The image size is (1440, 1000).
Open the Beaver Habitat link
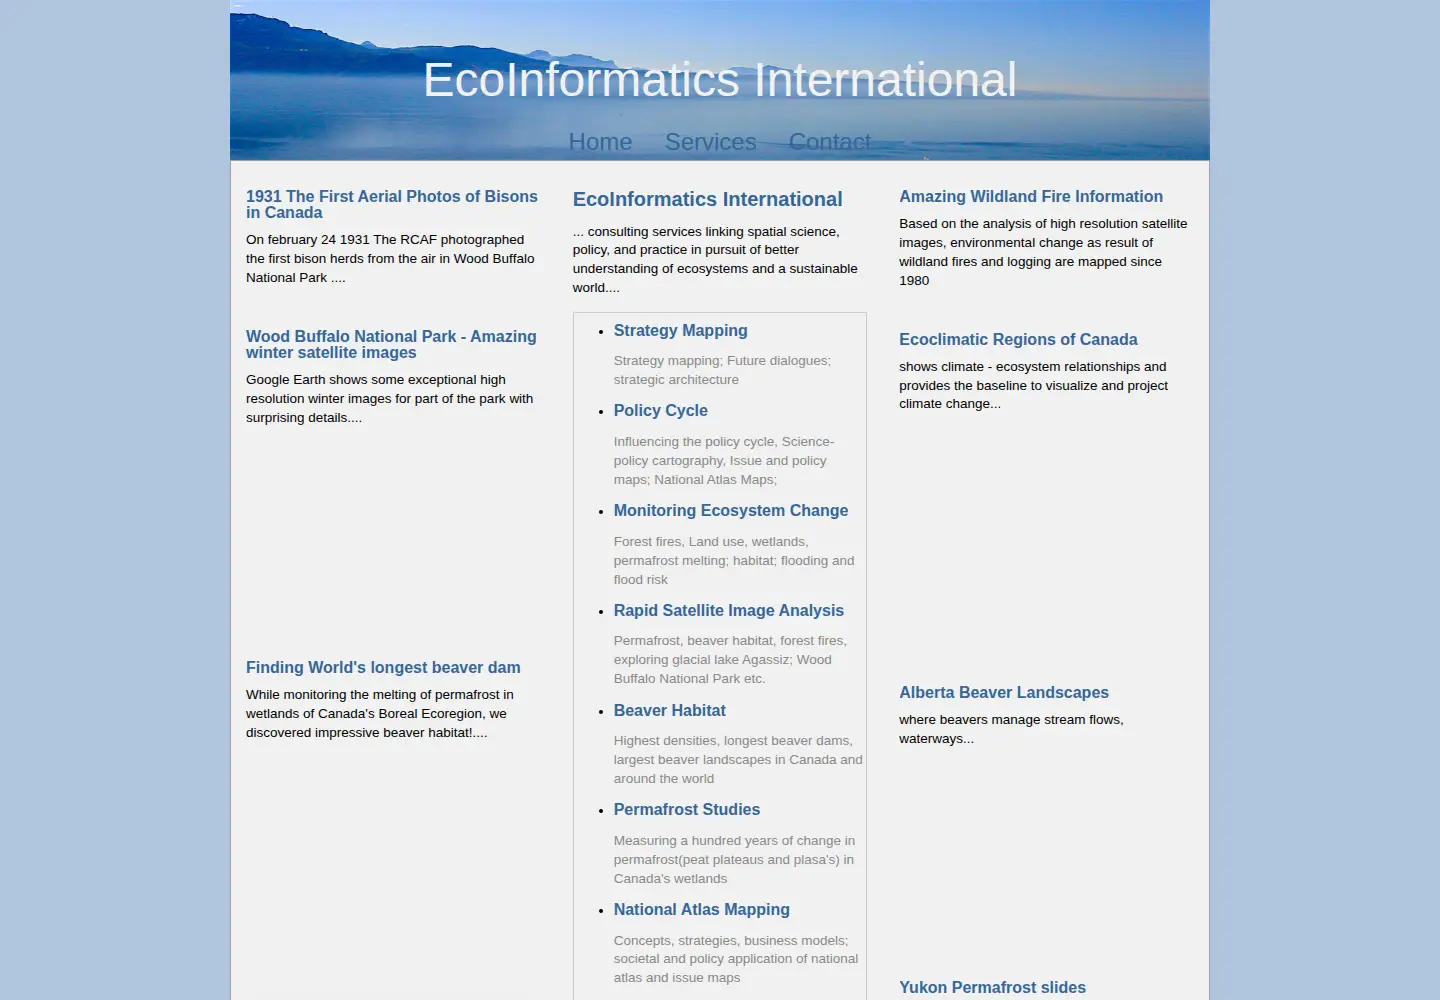[x=670, y=711]
